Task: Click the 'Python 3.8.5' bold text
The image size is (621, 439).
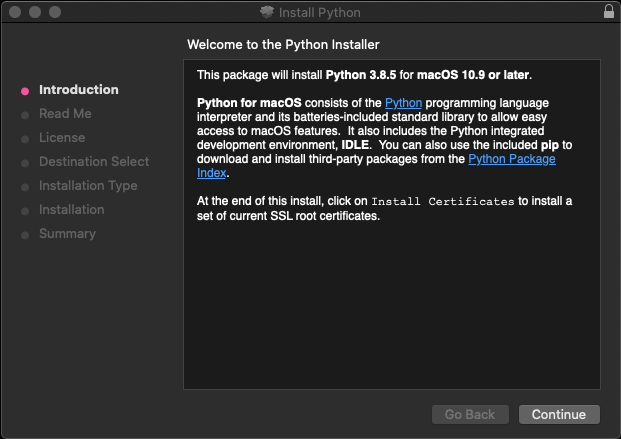Action: pyautogui.click(x=361, y=75)
